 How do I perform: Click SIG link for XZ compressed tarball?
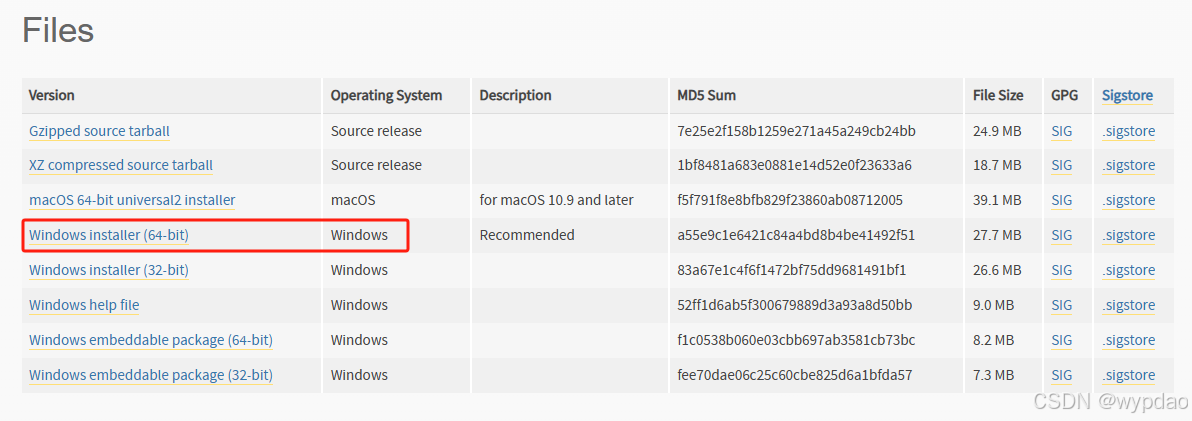1062,165
